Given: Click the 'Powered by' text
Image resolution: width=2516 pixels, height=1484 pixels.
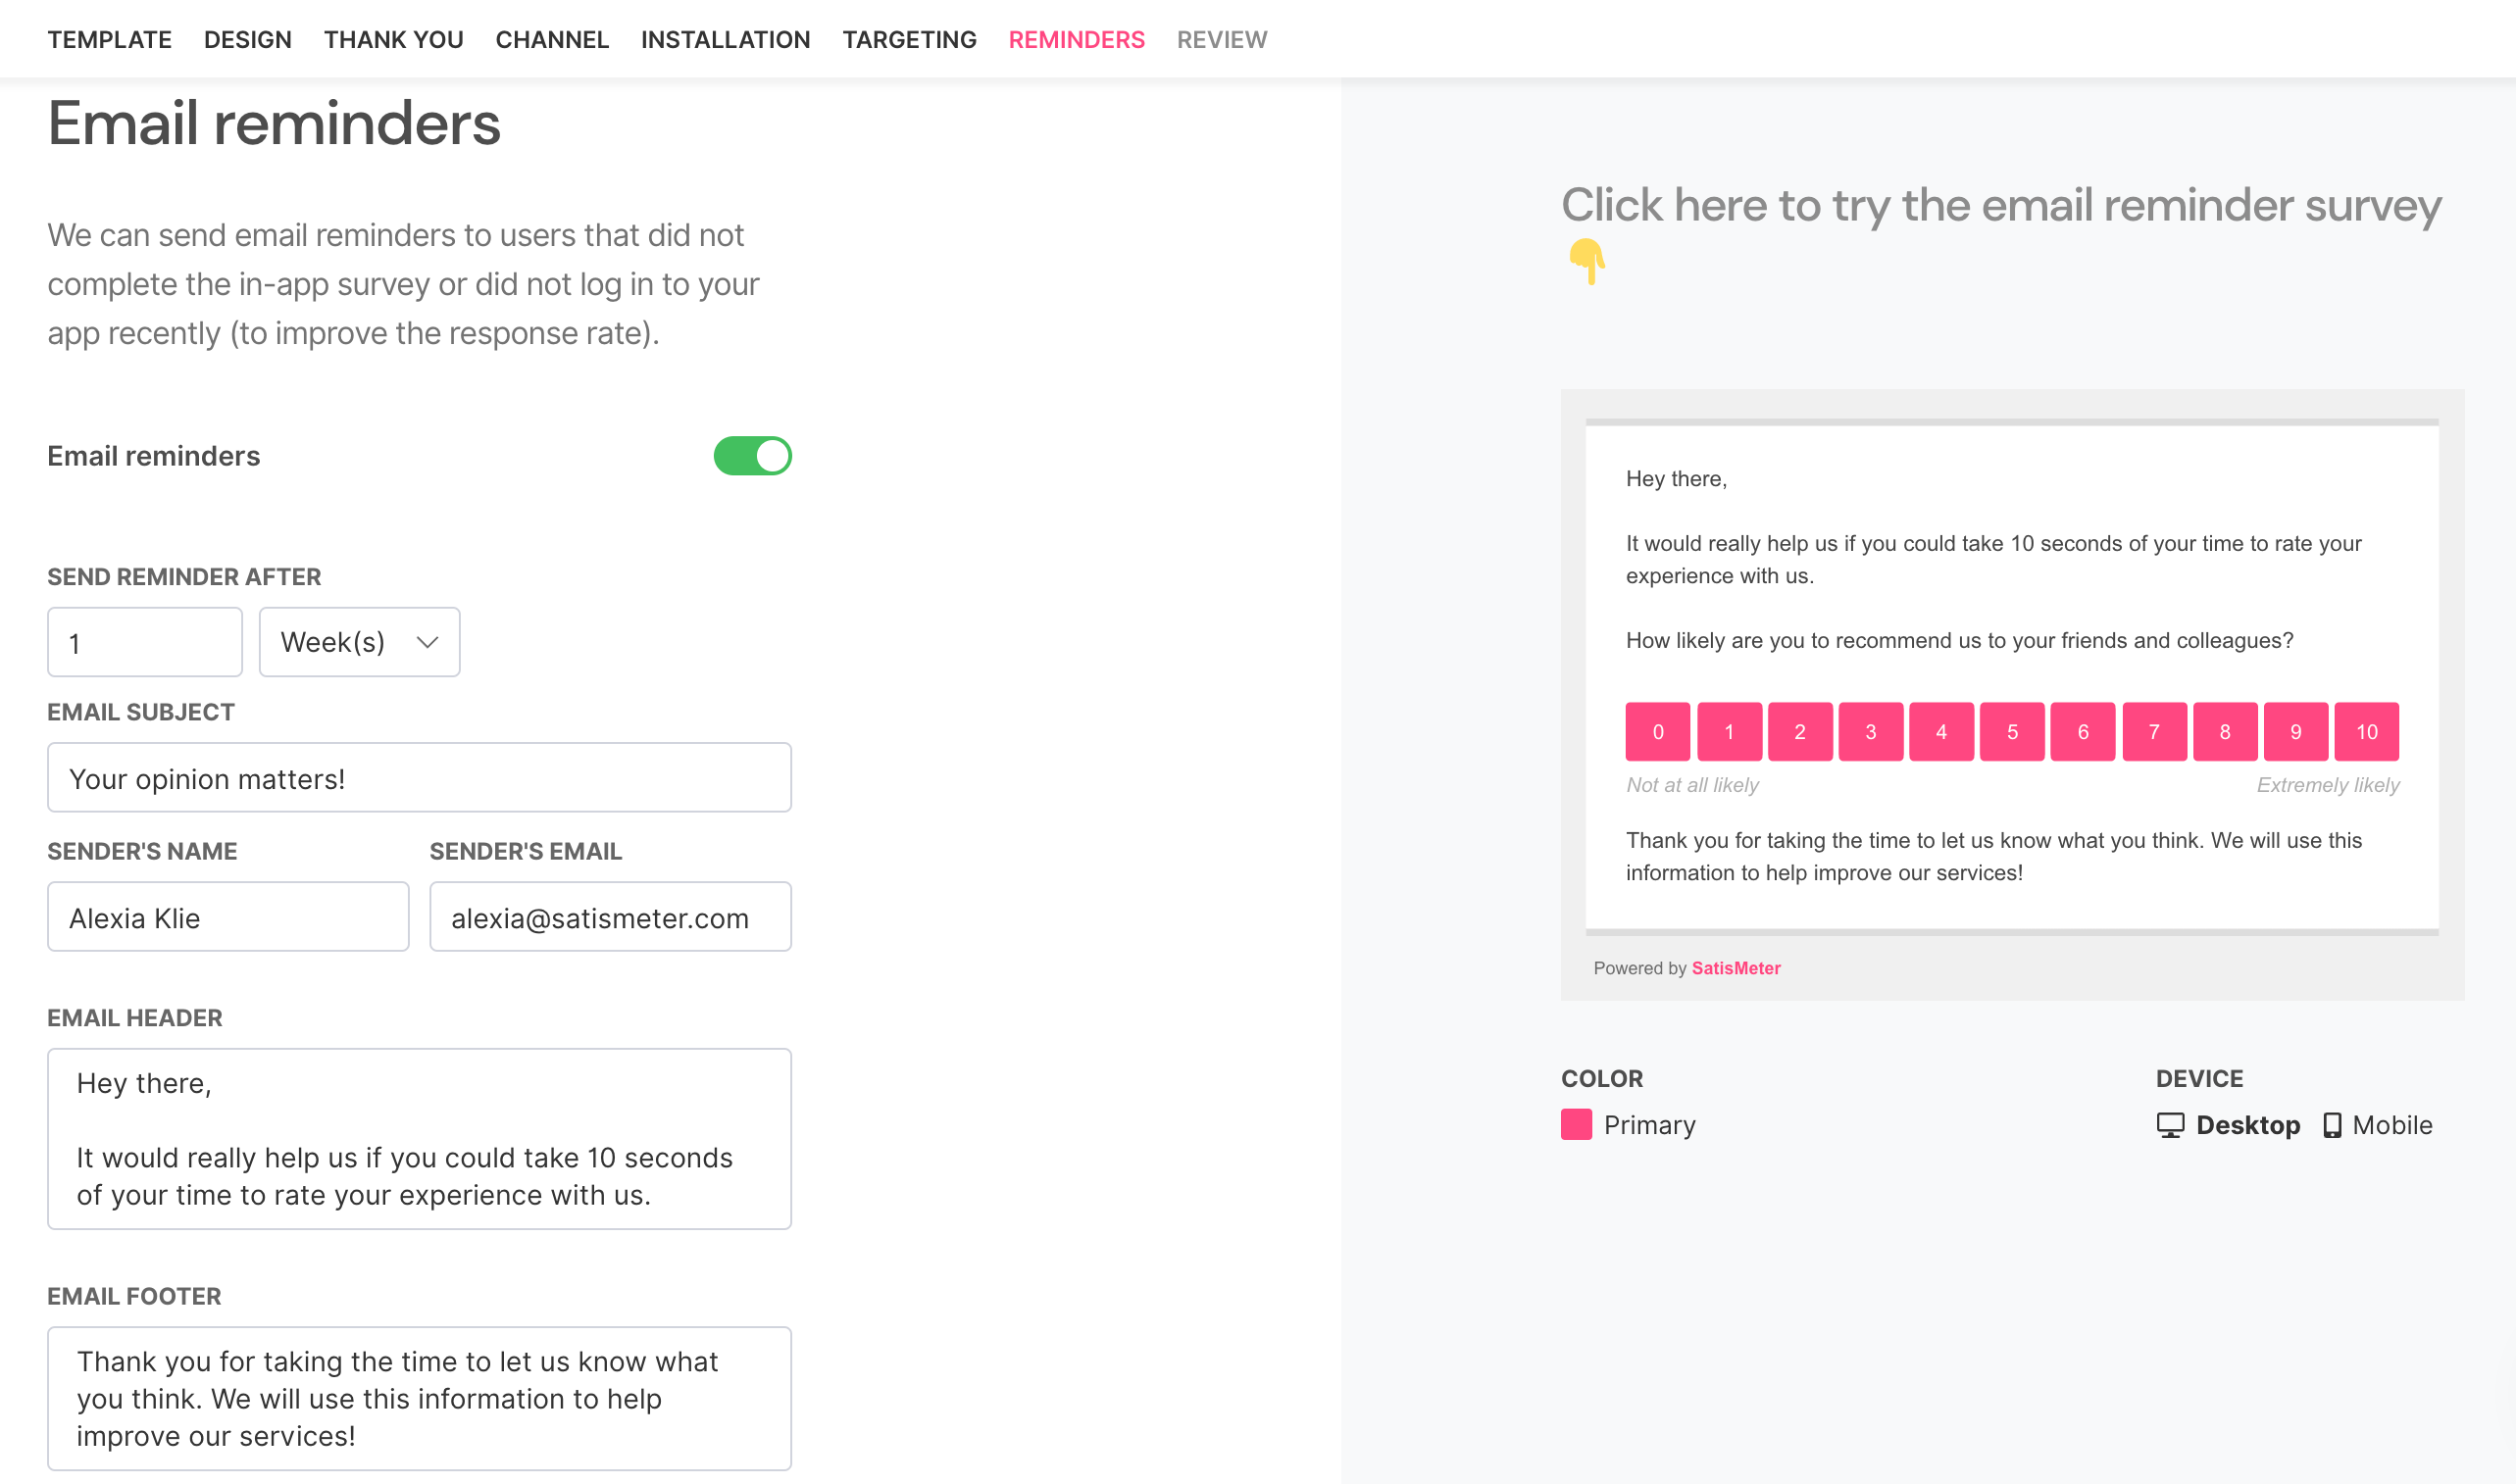Looking at the screenshot, I should click(x=1640, y=968).
